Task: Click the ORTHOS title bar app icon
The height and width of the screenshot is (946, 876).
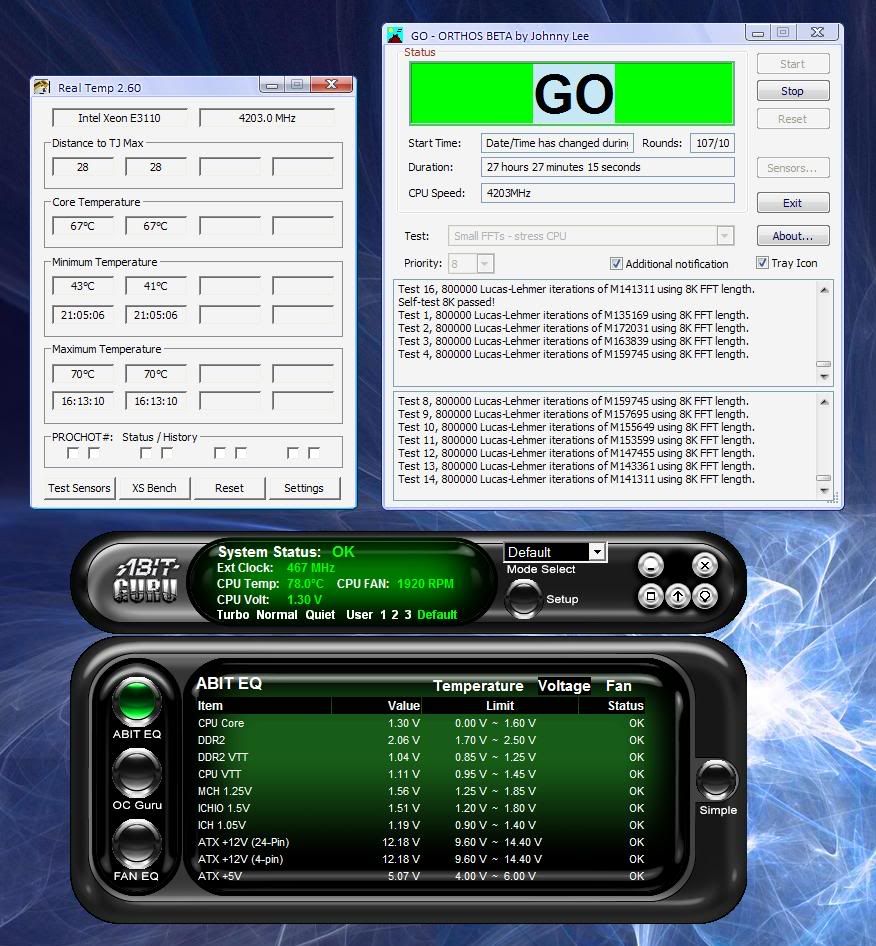Action: [395, 35]
